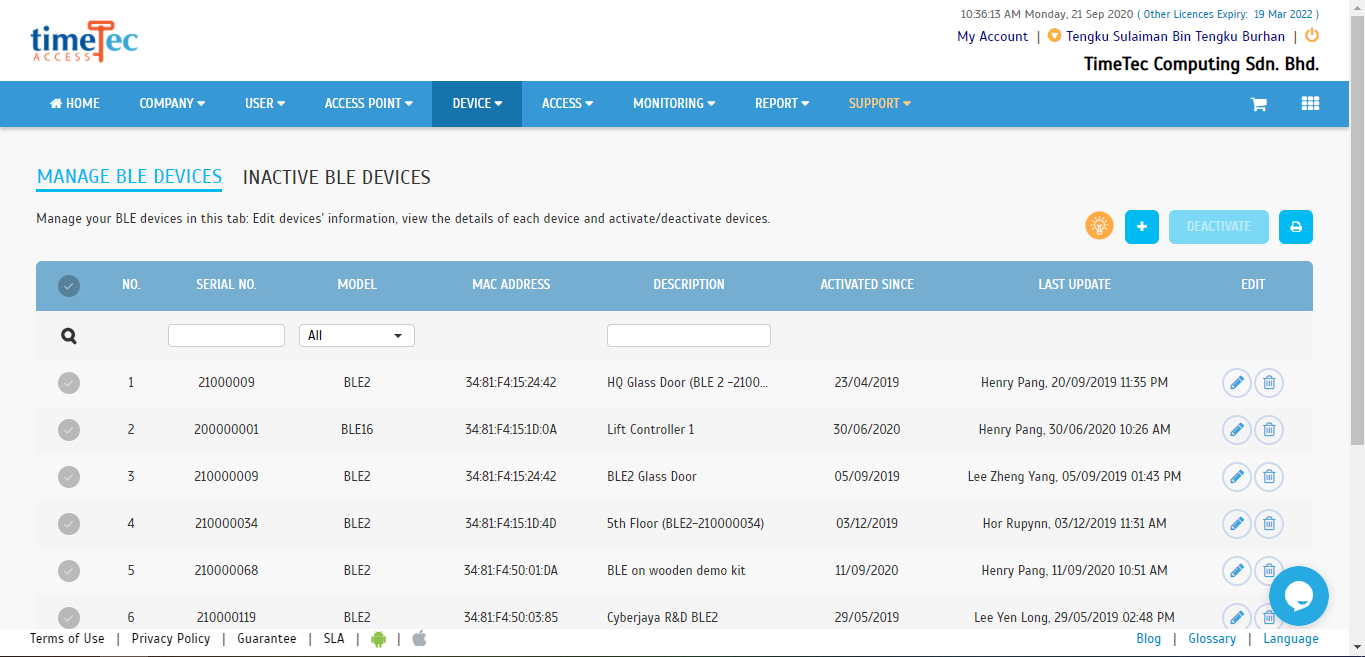Screen dimensions: 1365x657
Task: Open the chat support bubble
Action: pos(1298,596)
